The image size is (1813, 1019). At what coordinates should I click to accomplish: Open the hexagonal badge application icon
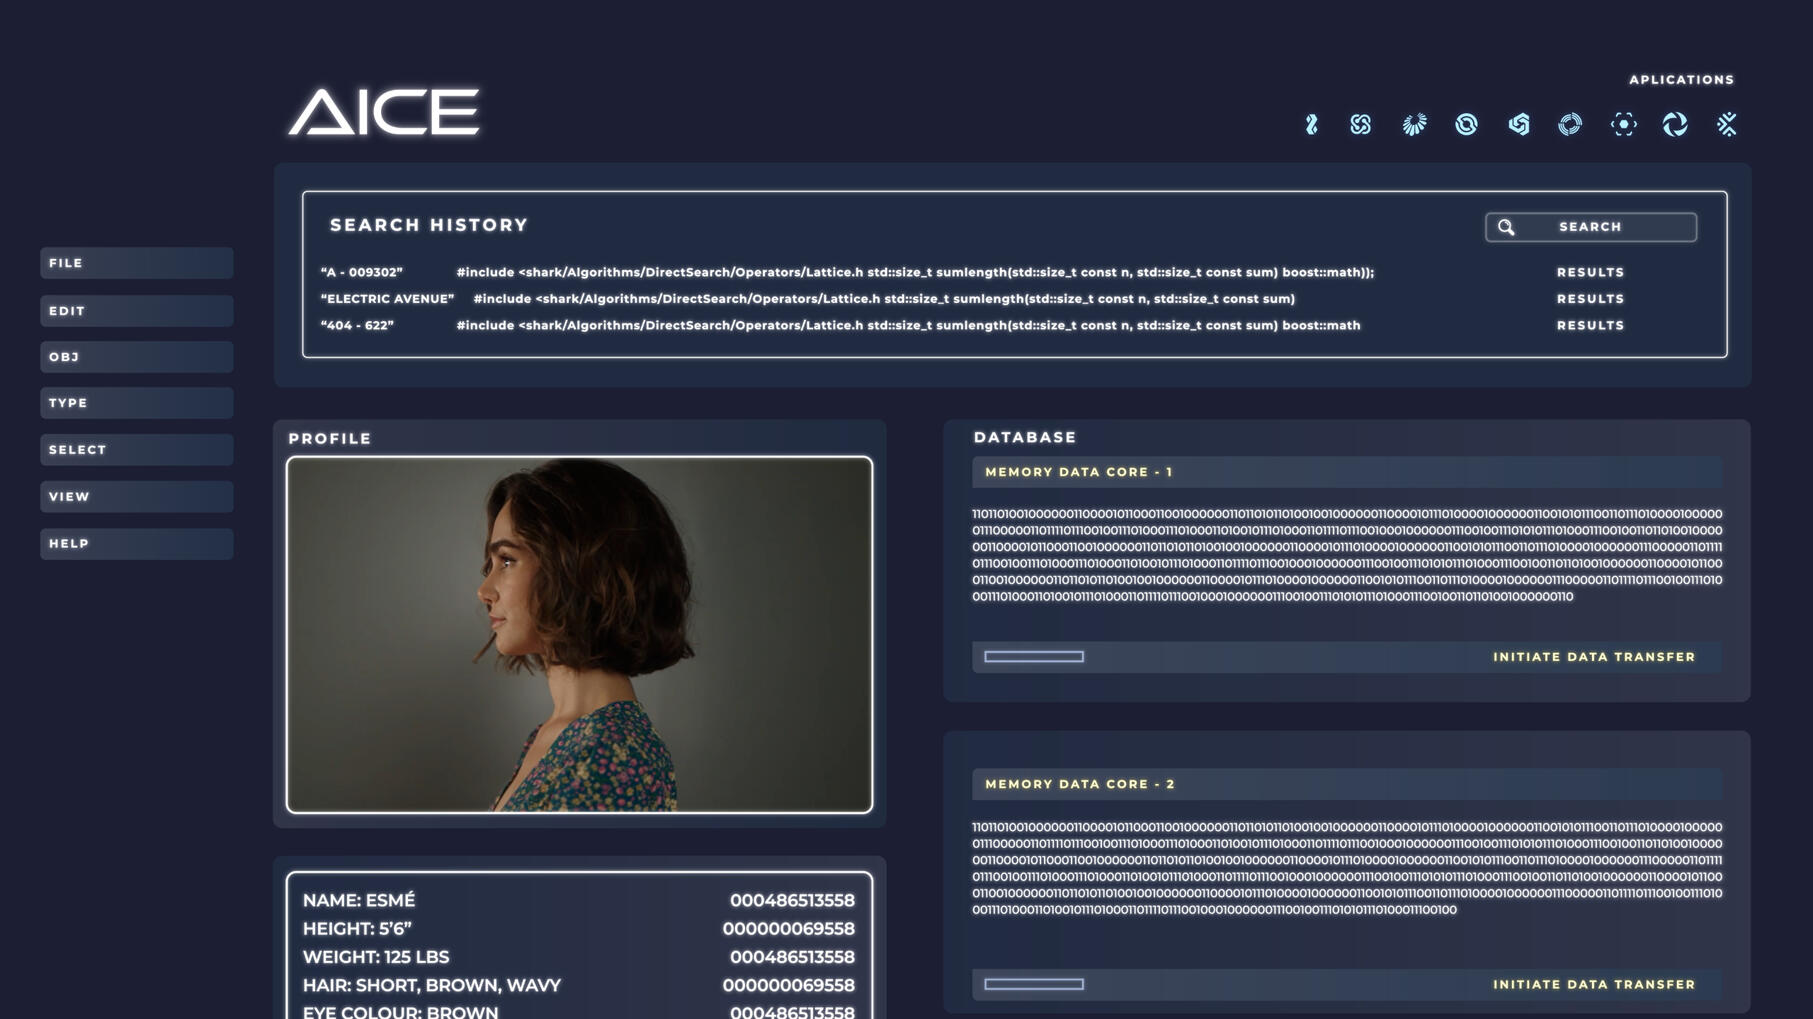(1519, 124)
